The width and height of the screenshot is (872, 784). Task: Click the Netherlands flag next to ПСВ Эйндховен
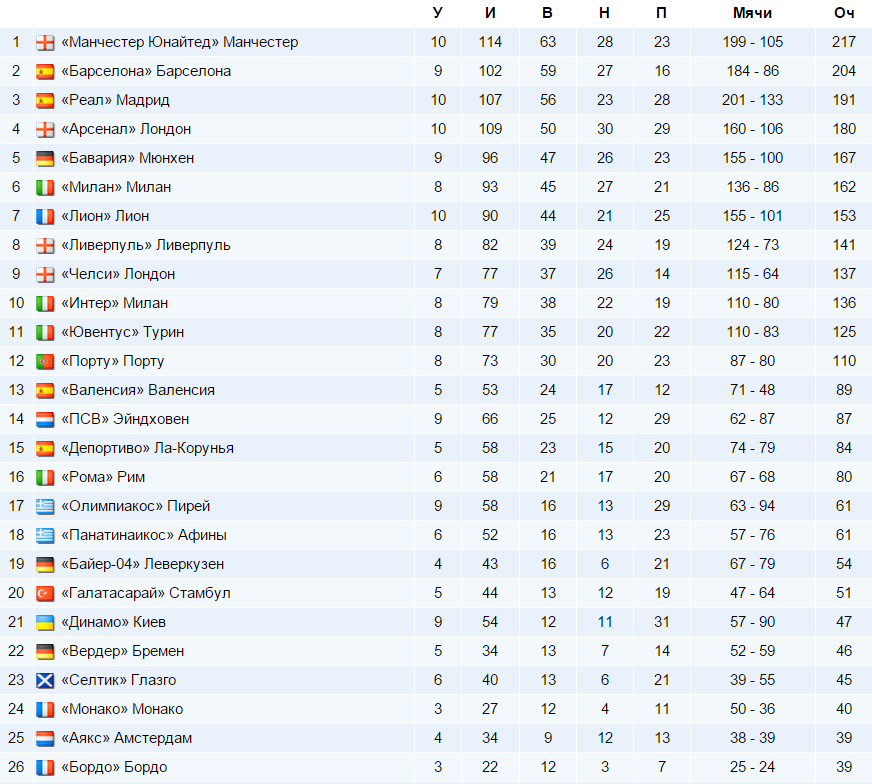(x=45, y=420)
